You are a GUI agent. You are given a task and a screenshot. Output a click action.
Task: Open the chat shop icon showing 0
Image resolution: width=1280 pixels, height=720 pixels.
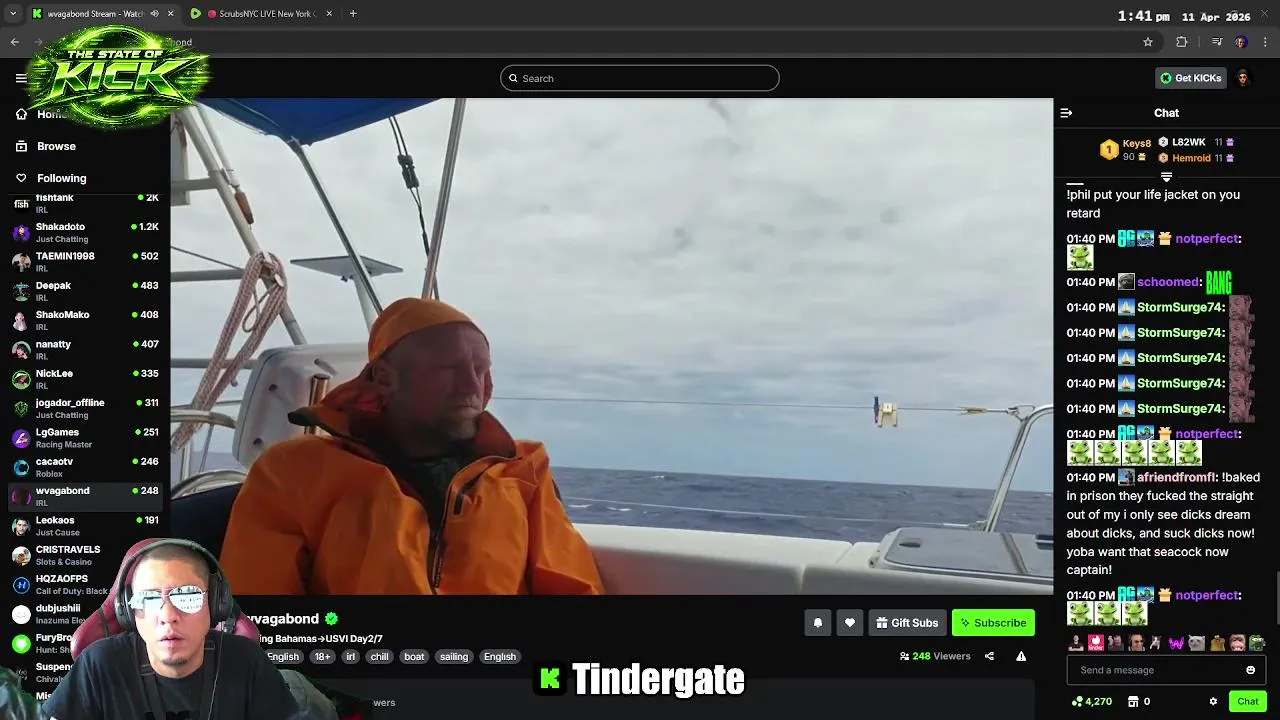pyautogui.click(x=1138, y=702)
